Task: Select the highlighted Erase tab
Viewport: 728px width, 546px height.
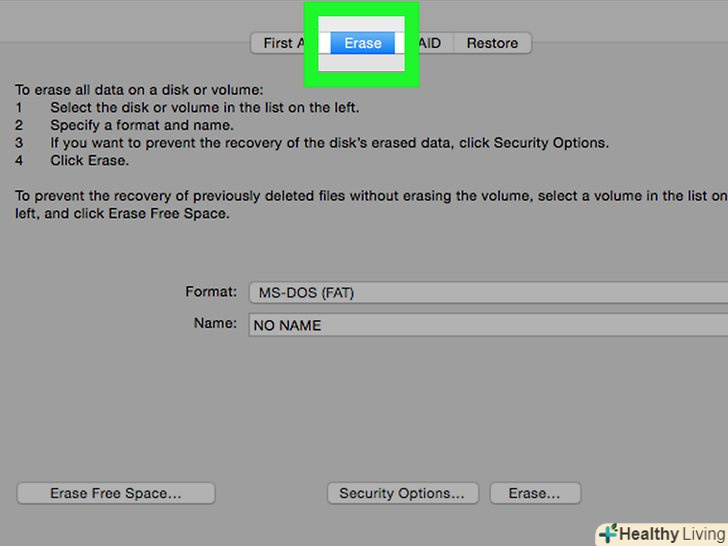Action: click(x=362, y=43)
